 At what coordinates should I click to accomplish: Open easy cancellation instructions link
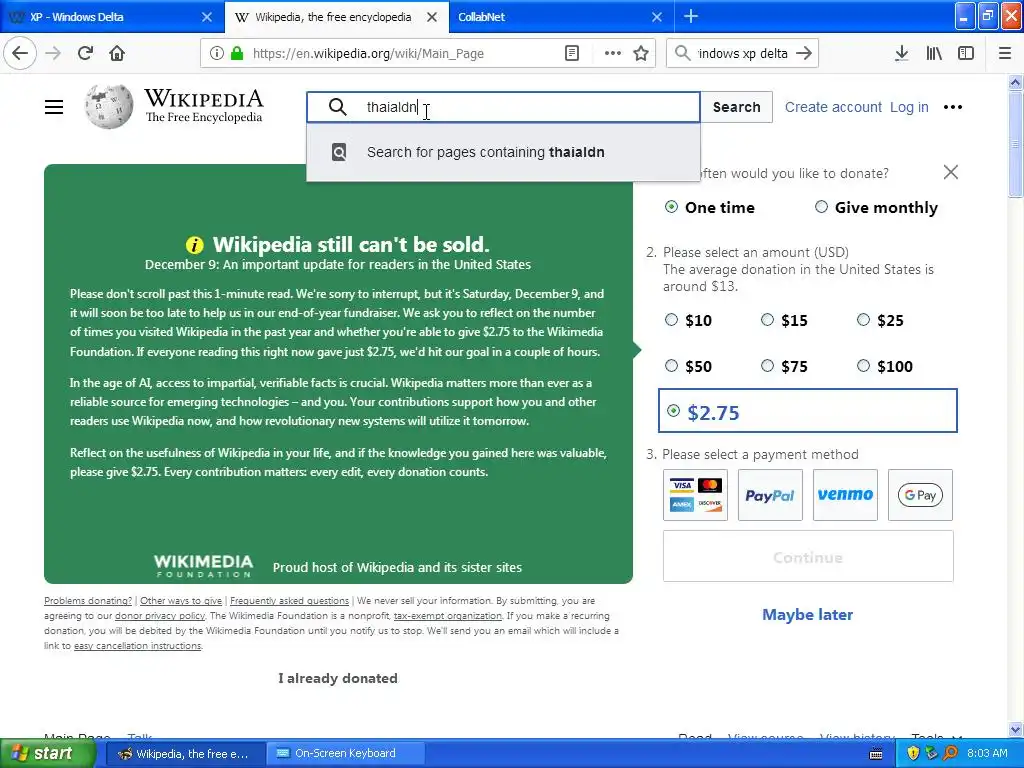[x=137, y=645]
